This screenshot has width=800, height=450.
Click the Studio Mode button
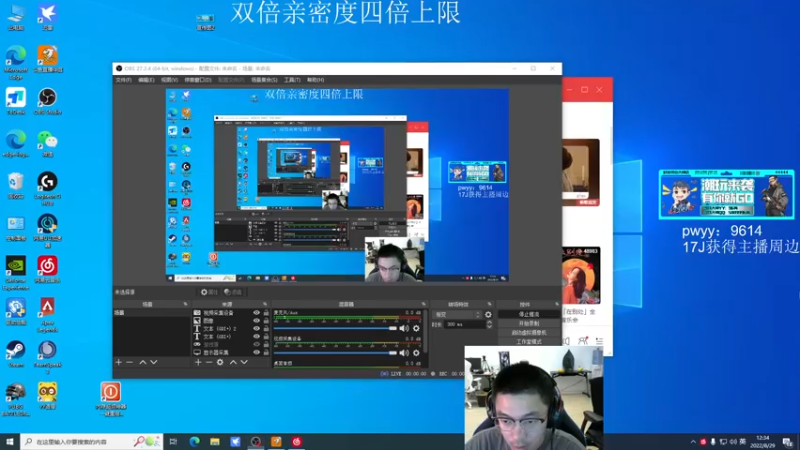[529, 342]
